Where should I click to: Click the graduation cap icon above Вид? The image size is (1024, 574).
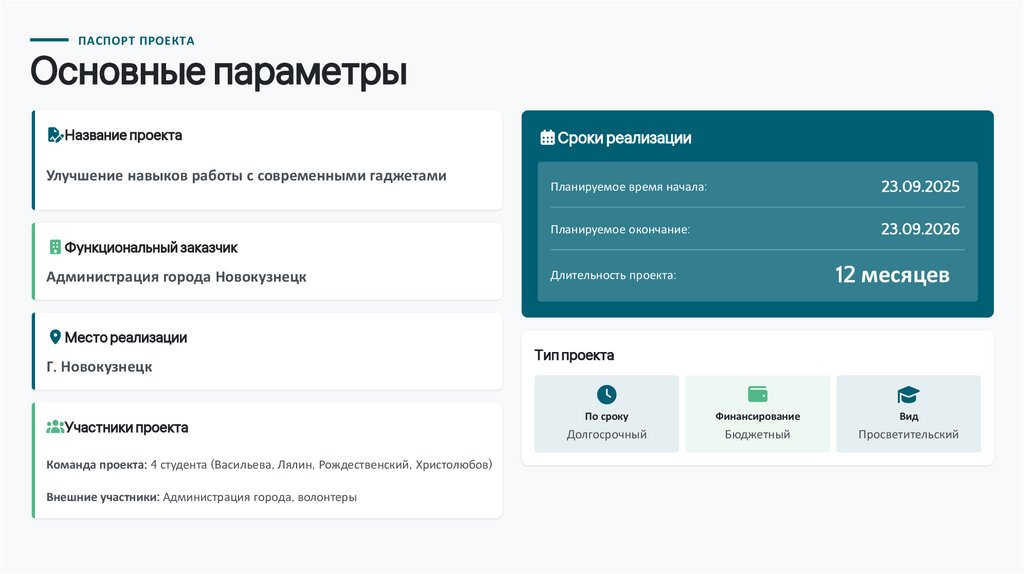click(x=908, y=394)
